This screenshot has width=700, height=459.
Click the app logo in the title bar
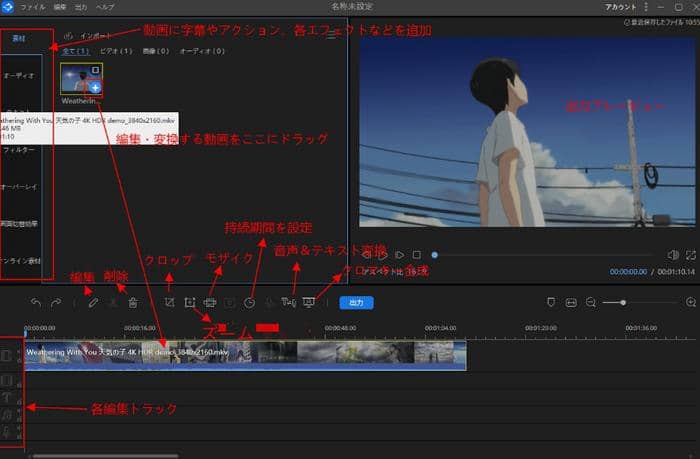[8, 7]
